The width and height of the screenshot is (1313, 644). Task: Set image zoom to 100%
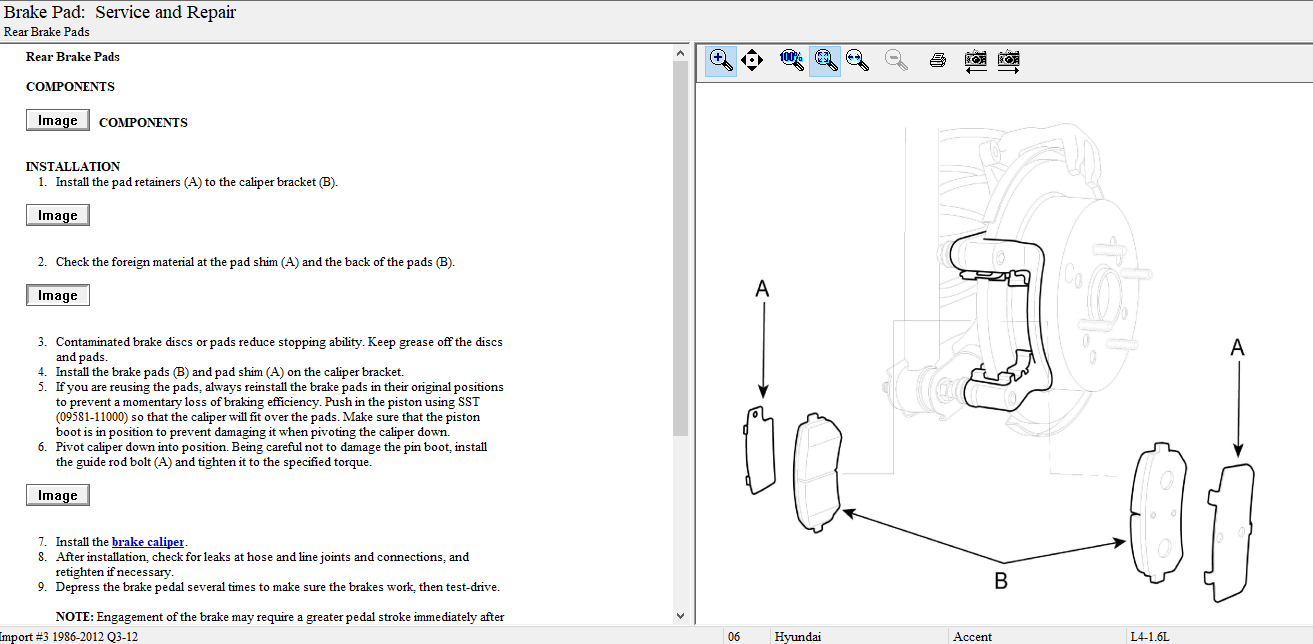[x=791, y=60]
